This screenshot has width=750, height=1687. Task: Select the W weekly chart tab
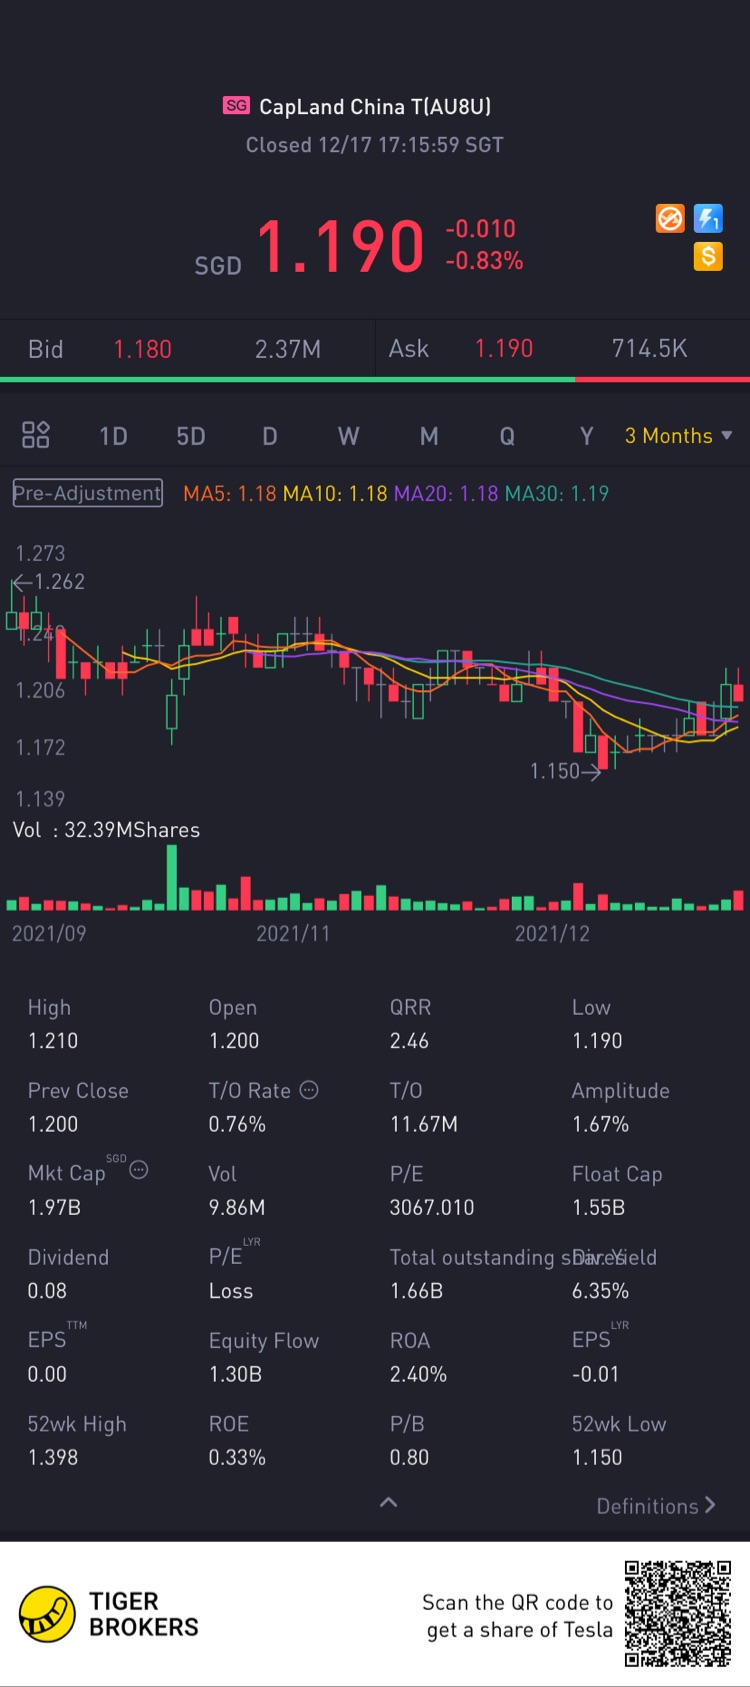348,436
